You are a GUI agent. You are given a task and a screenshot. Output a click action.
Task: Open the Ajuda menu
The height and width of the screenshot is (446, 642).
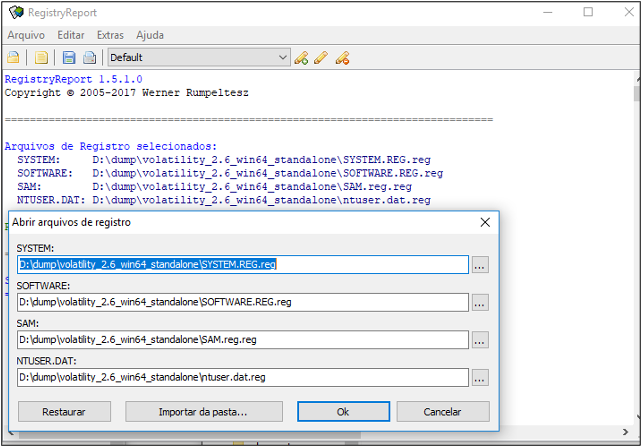pos(150,35)
